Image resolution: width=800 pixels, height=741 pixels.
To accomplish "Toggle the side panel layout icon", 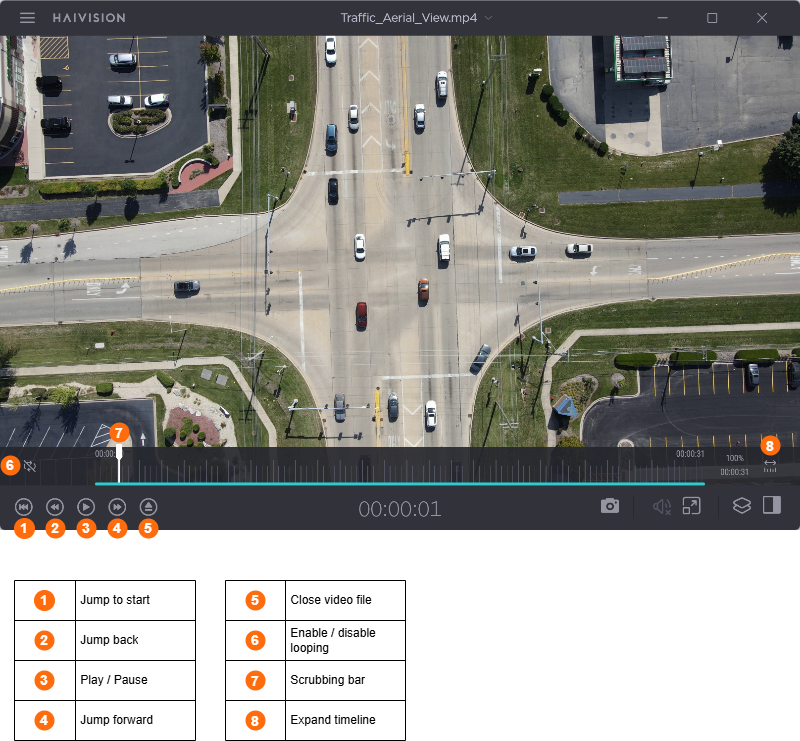I will point(771,506).
